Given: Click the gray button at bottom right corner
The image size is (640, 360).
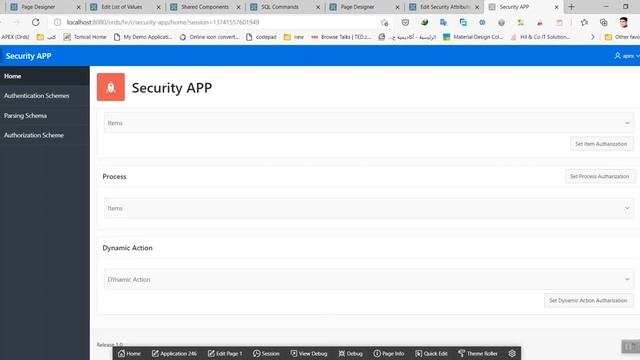Looking at the screenshot, I should [630, 347].
